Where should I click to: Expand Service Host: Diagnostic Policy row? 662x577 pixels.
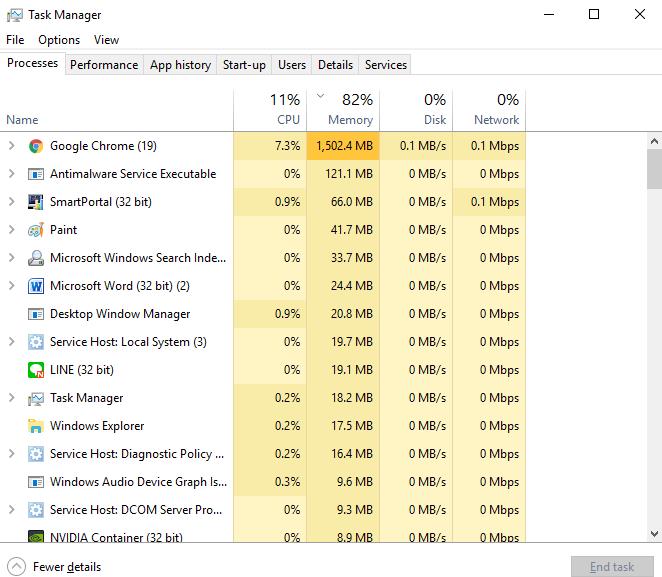[x=12, y=454]
